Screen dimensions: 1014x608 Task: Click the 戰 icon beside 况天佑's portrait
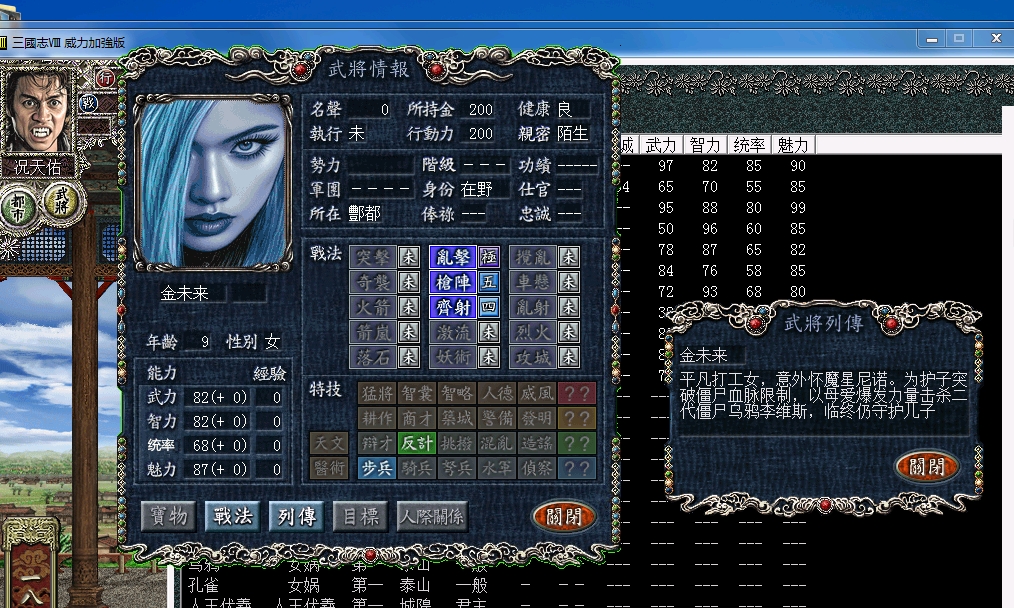[88, 103]
